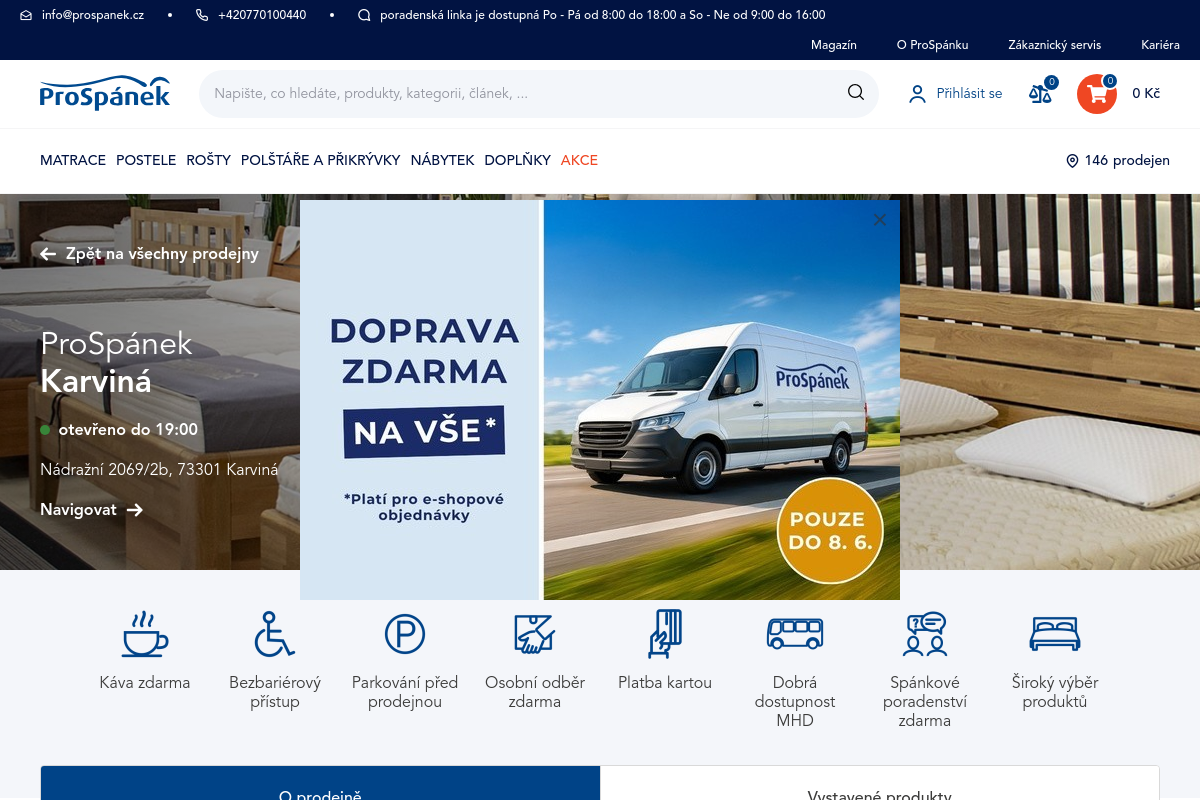This screenshot has width=1200, height=800.
Task: Click the card payment icon
Action: point(665,634)
